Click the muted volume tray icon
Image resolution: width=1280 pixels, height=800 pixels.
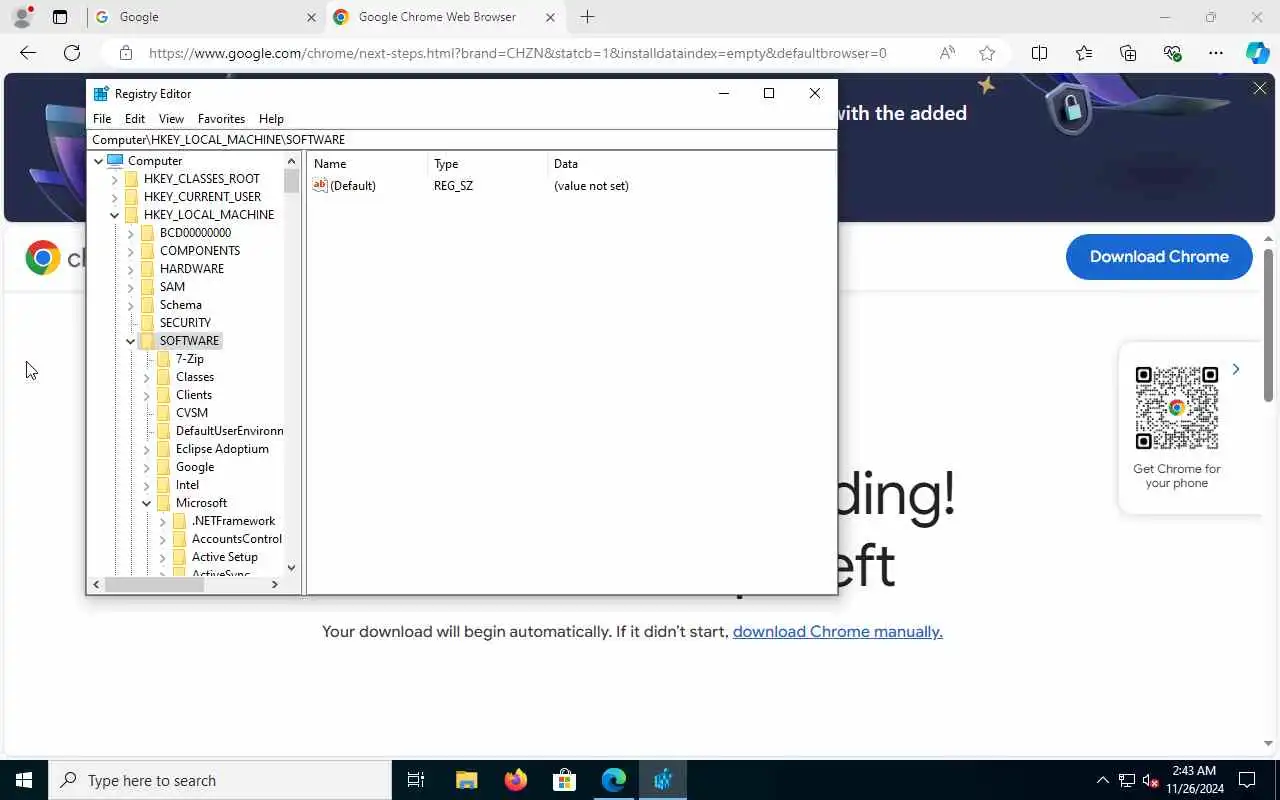click(1150, 780)
